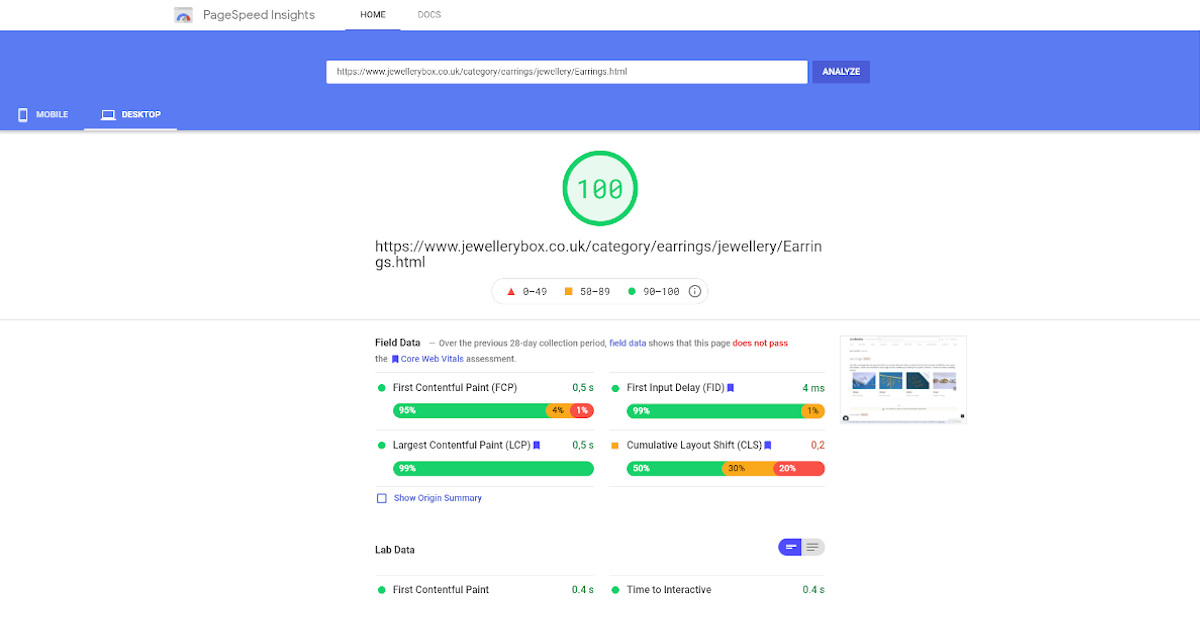
Task: Open the field data link
Action: pos(627,343)
